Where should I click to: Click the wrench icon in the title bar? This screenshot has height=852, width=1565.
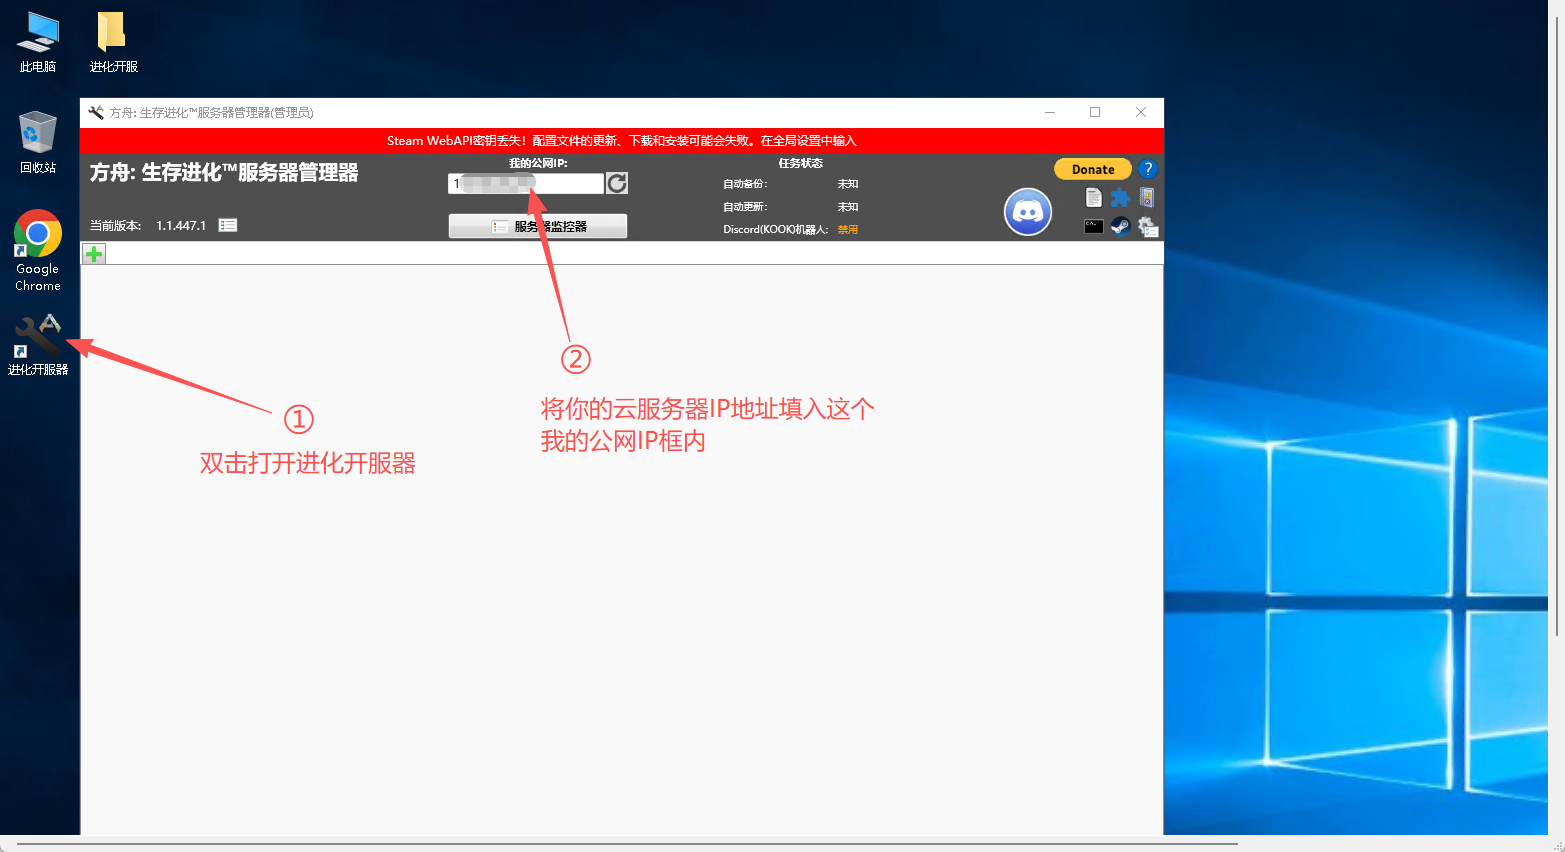click(x=96, y=113)
